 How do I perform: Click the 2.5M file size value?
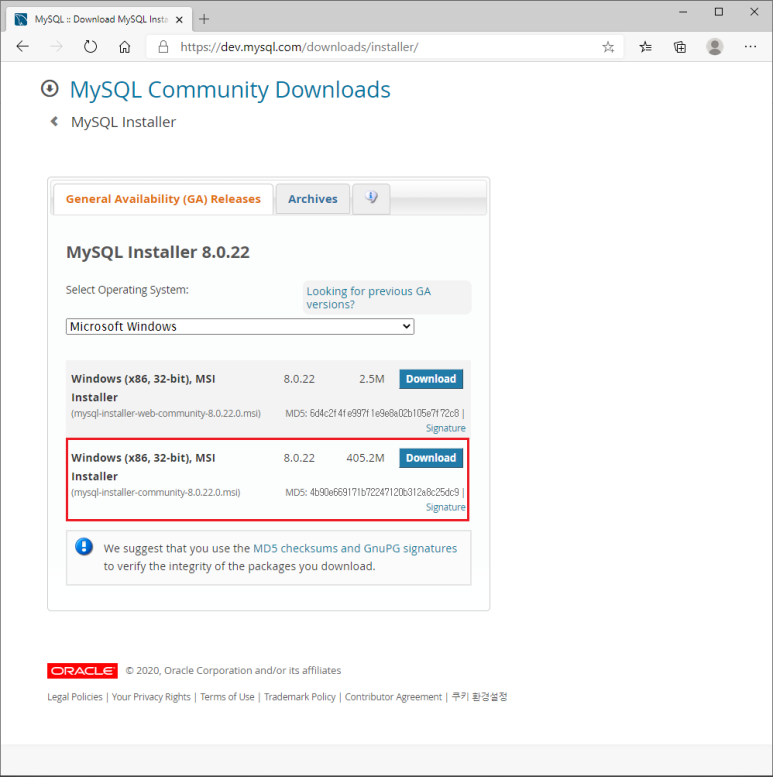click(372, 379)
